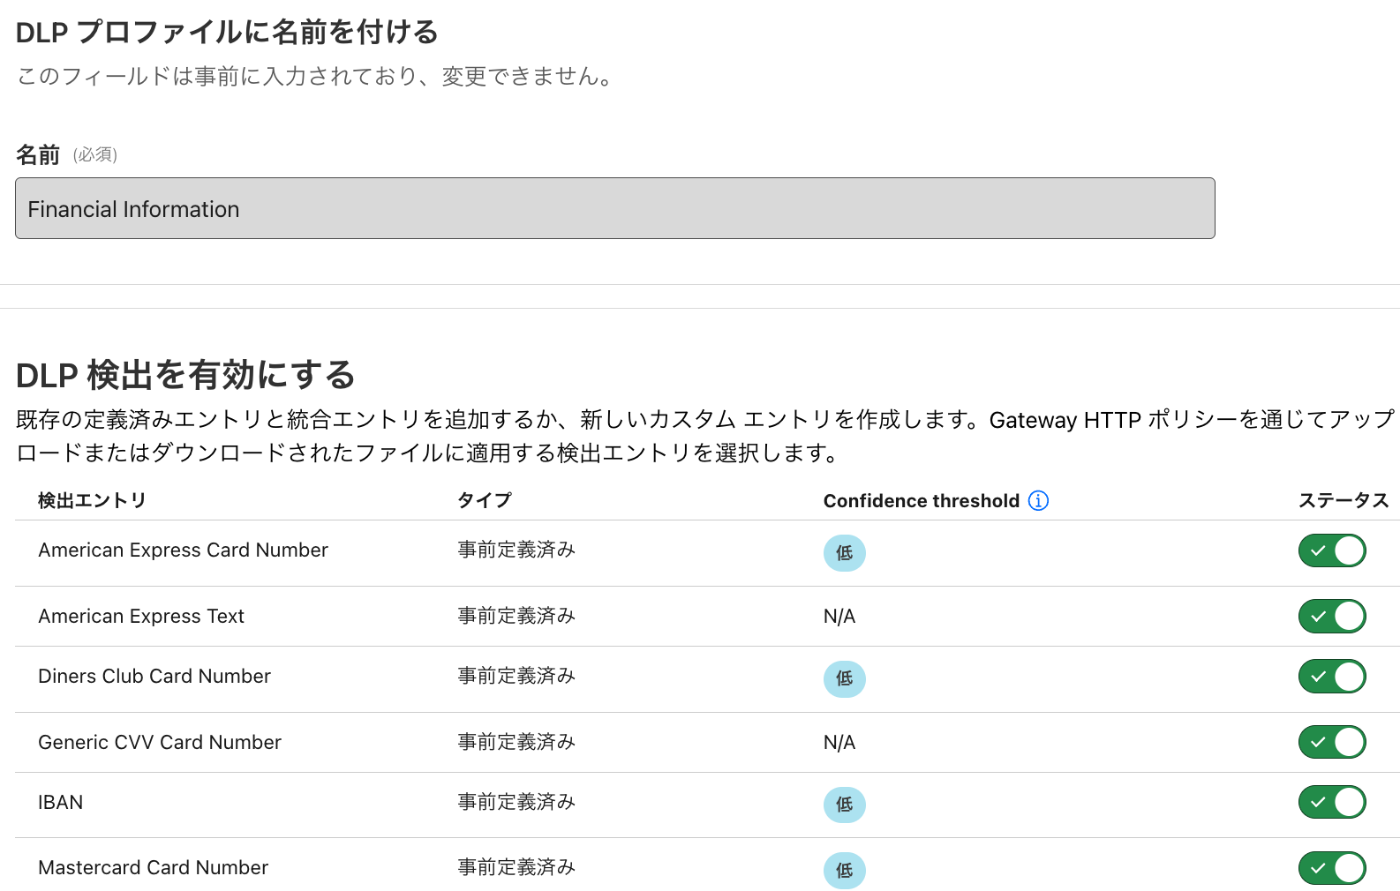Click low confidence badge for Mastercard row
1400x891 pixels.
844,870
